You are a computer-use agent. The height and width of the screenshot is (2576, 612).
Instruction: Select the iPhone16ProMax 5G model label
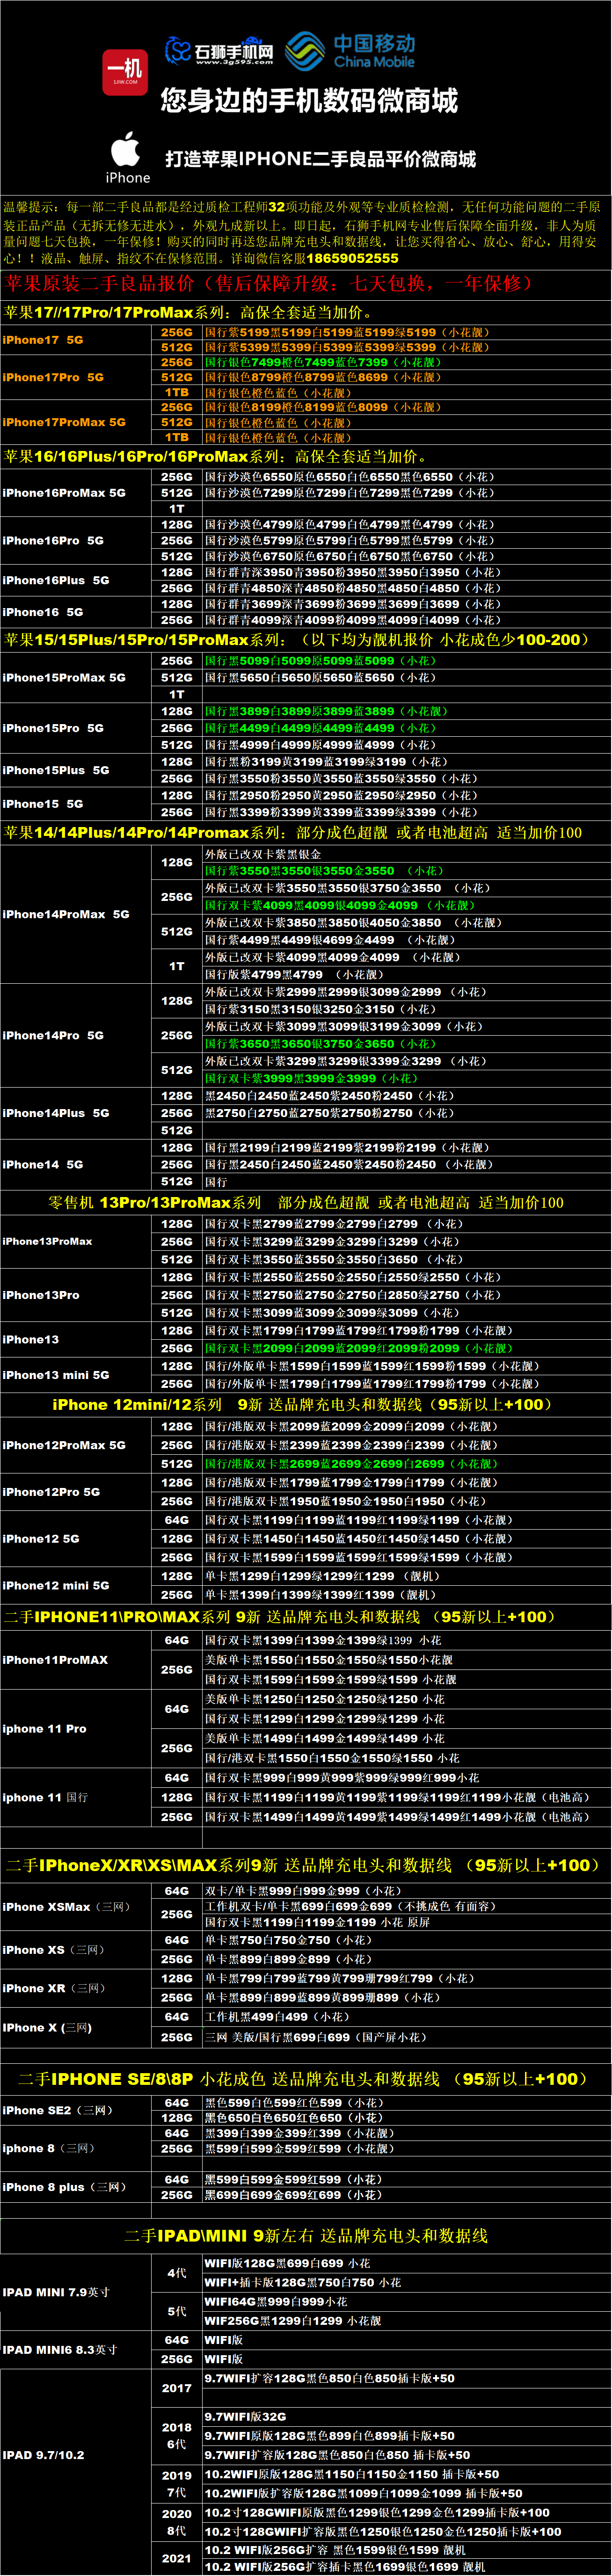click(x=64, y=493)
